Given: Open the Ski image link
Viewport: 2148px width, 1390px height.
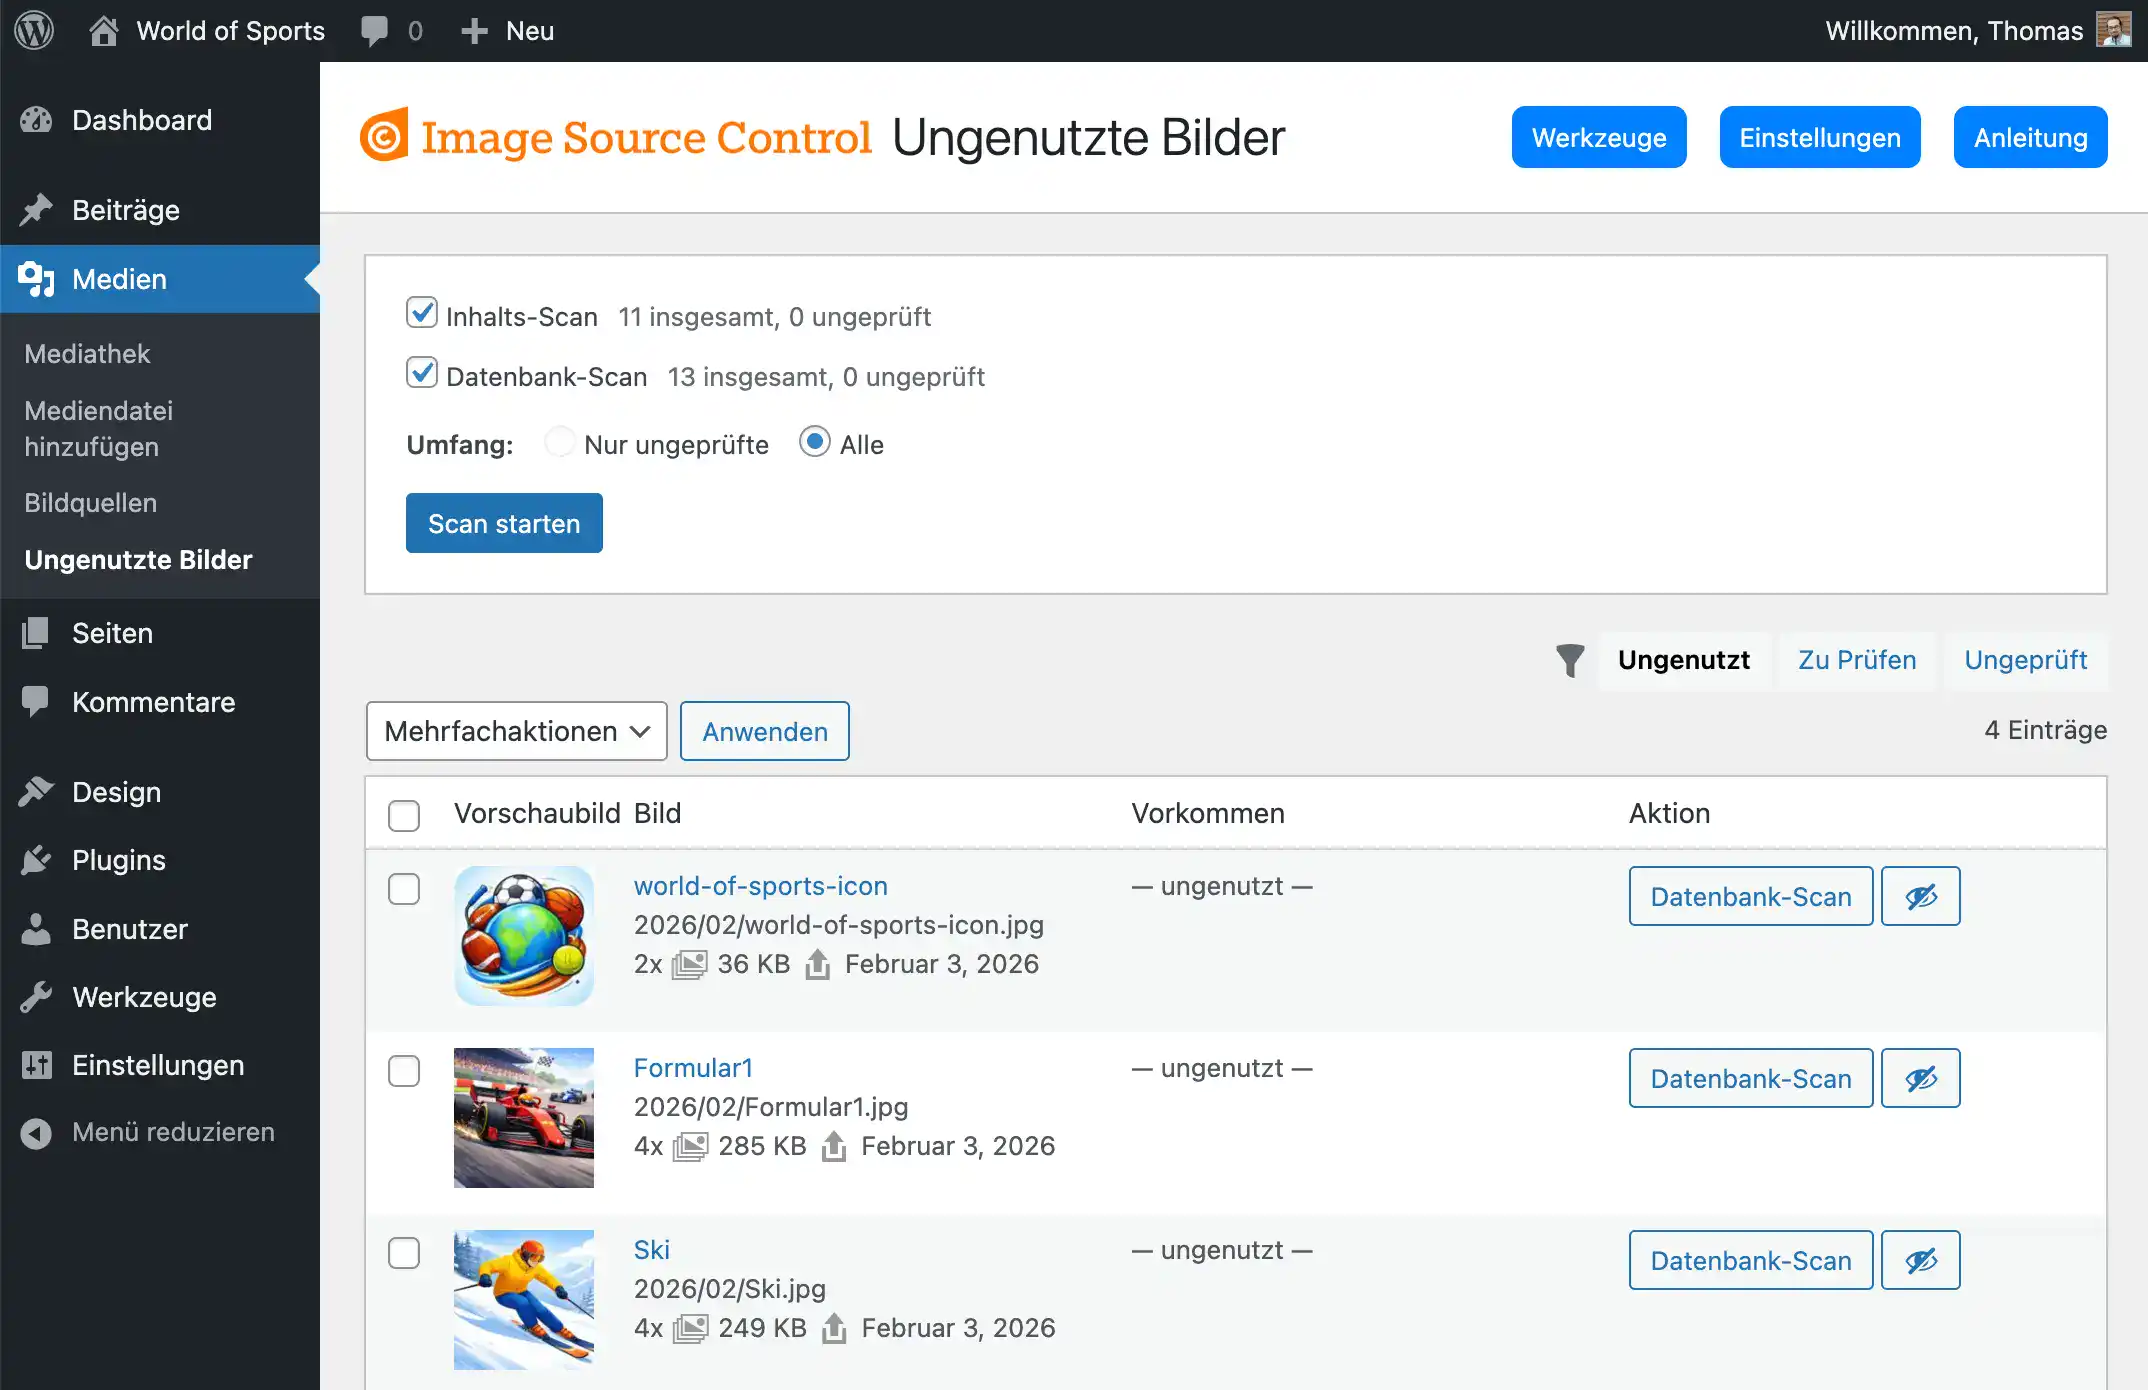Looking at the screenshot, I should 651,1250.
